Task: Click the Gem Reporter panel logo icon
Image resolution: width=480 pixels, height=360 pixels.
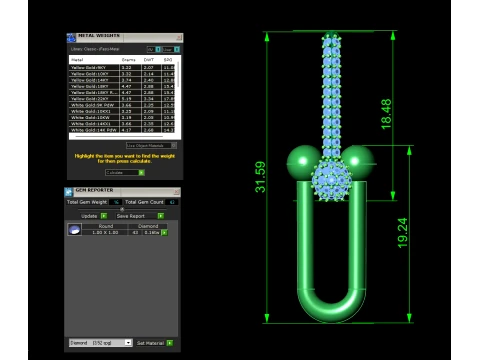Action: [69, 192]
